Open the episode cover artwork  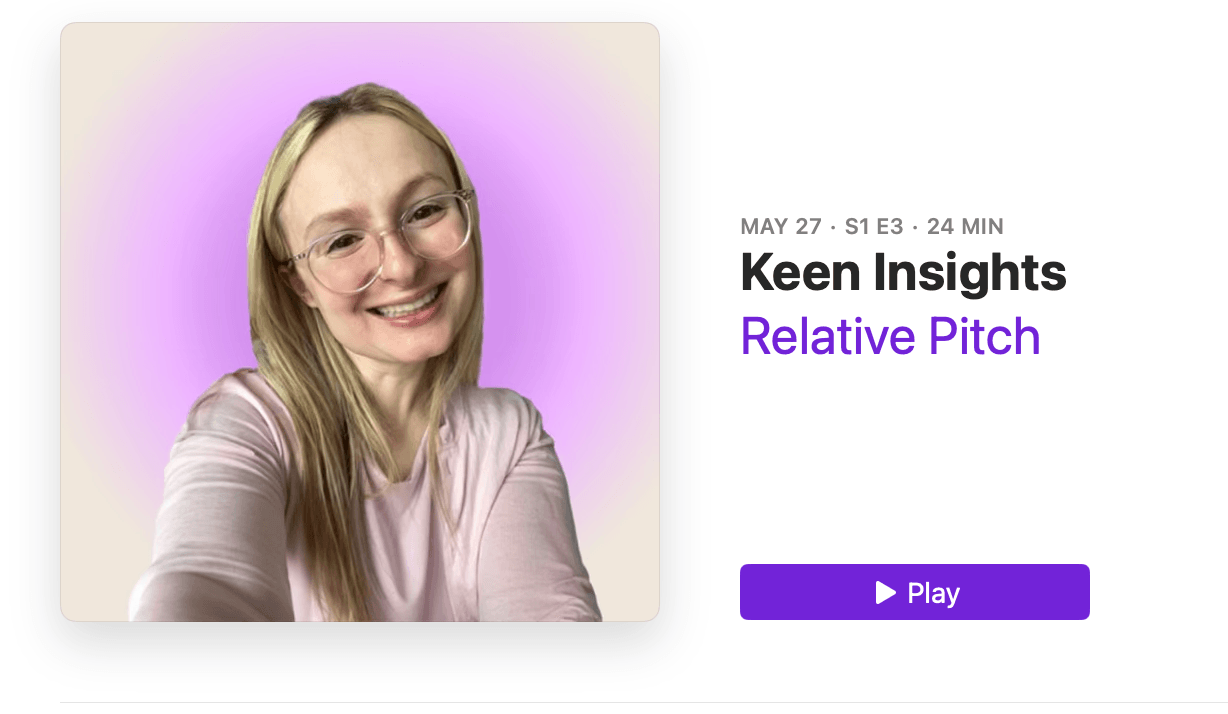[360, 322]
